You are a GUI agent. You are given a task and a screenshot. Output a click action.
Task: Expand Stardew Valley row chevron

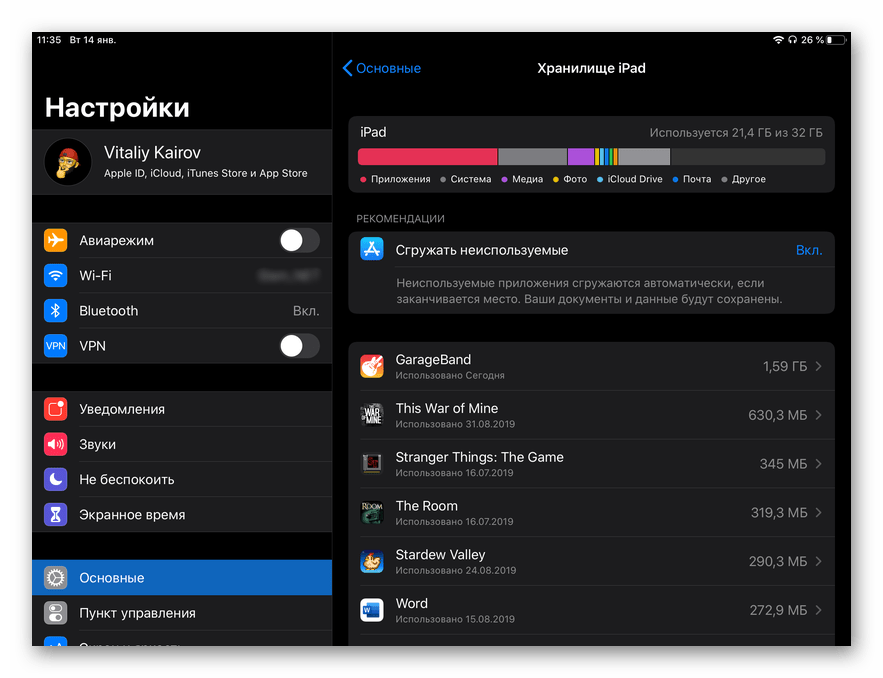818,562
